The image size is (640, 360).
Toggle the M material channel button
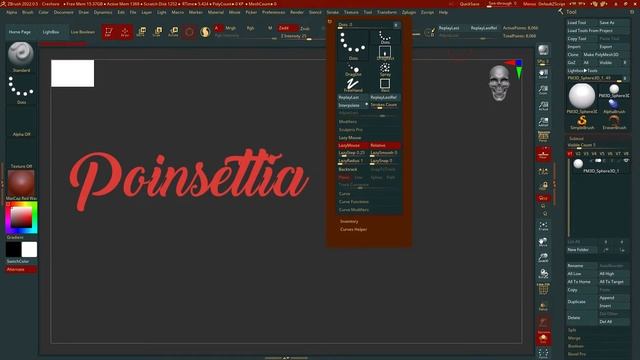(270, 28)
